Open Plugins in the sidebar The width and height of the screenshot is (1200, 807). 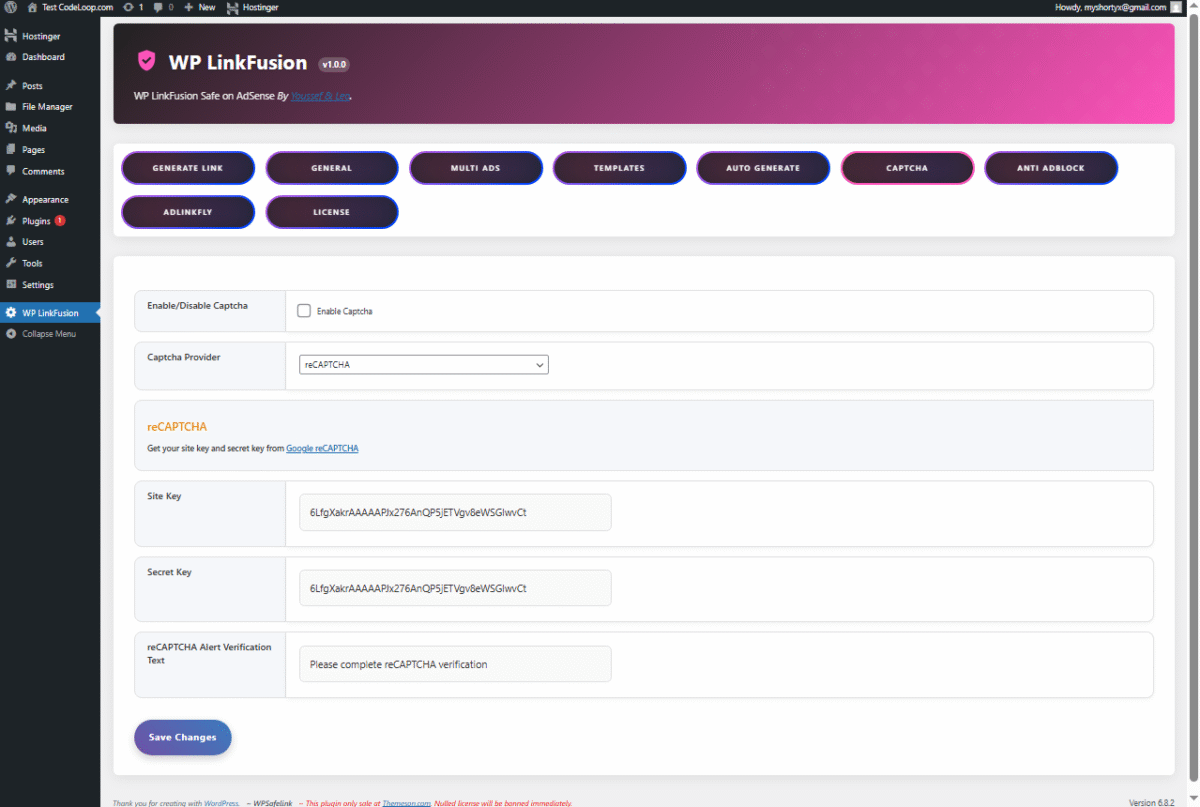pyautogui.click(x=50, y=221)
